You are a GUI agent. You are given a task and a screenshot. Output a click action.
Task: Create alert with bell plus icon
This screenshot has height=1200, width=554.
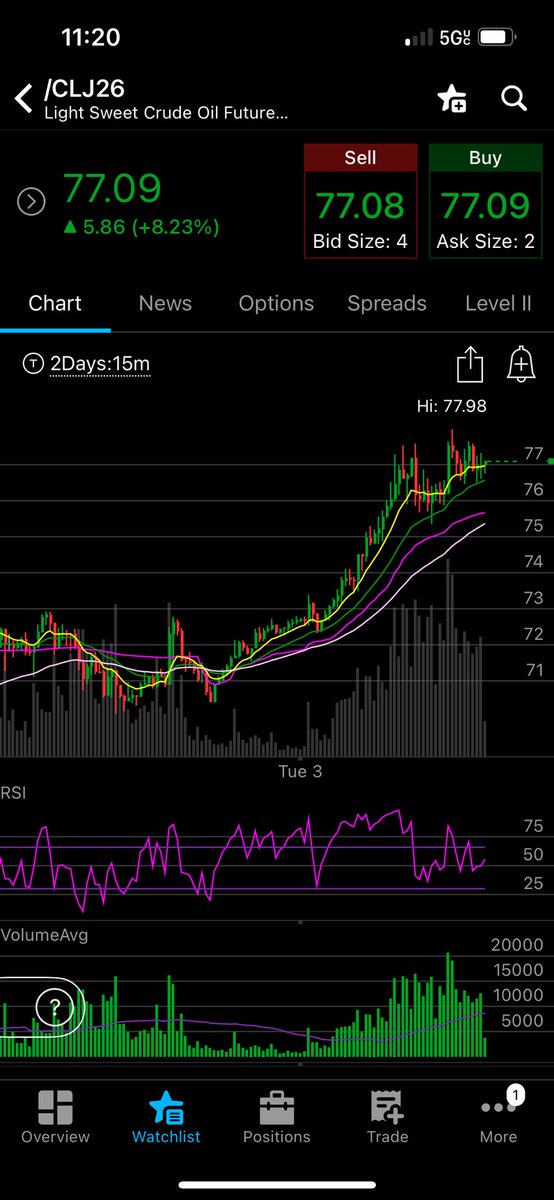(520, 364)
